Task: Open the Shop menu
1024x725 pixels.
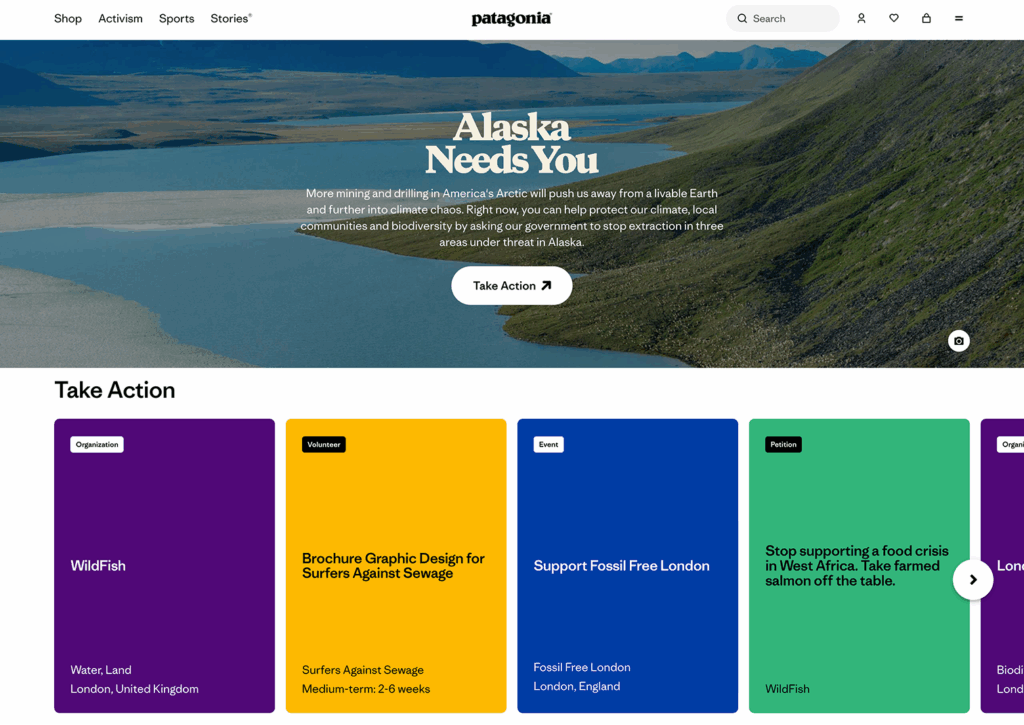Action: (x=68, y=18)
